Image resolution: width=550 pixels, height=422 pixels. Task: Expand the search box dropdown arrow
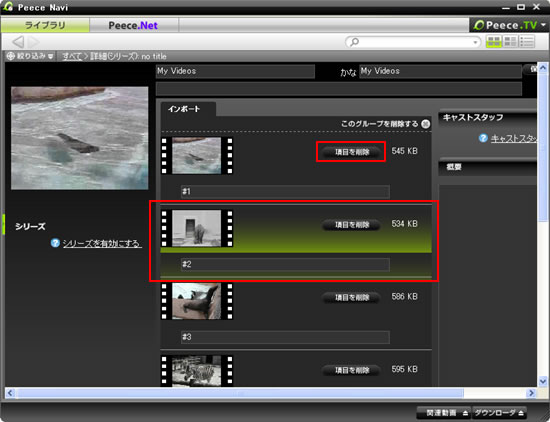click(x=475, y=42)
